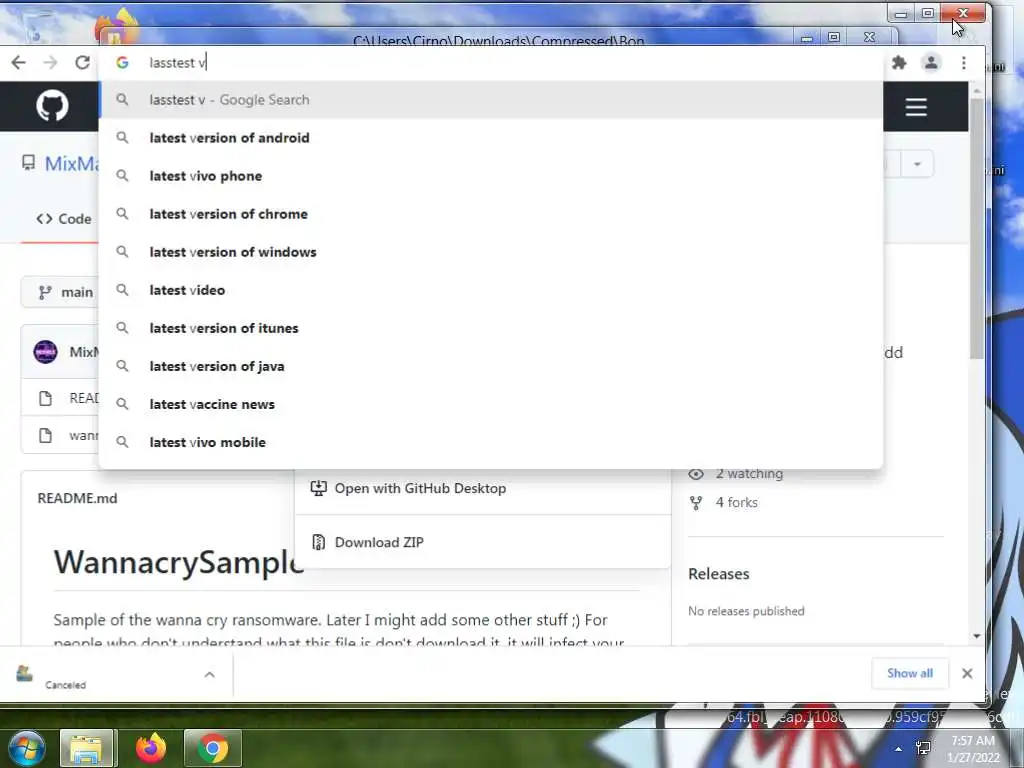Pick suggestion 'latest version of itunes'
1024x768 pixels.
pos(491,328)
